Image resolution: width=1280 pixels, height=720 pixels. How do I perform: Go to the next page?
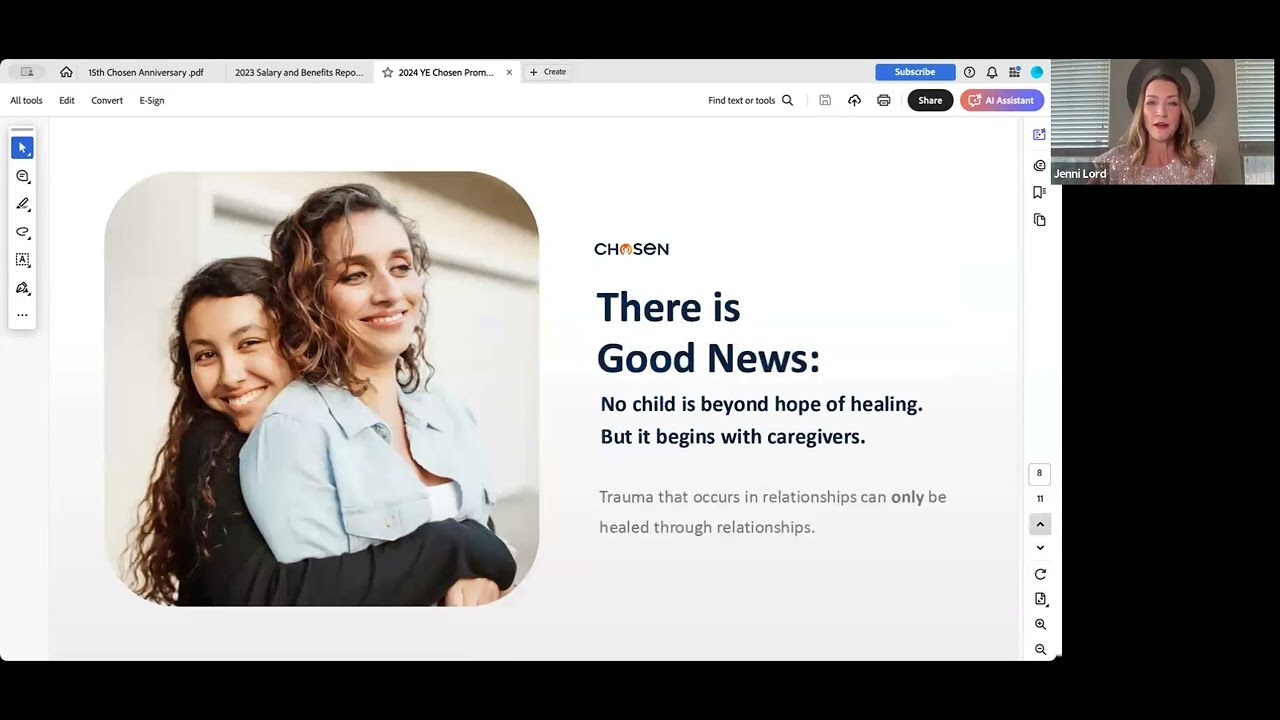(x=1040, y=548)
